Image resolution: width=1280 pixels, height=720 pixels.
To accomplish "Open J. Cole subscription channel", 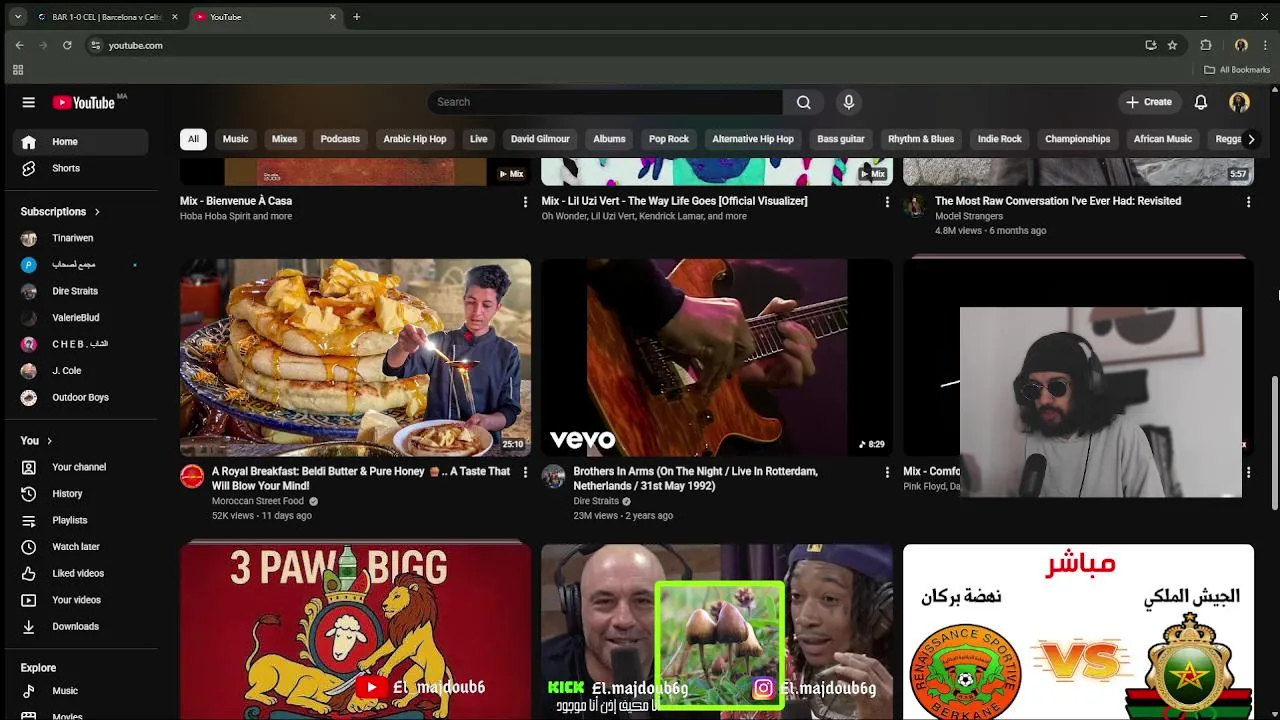I will [x=80, y=371].
